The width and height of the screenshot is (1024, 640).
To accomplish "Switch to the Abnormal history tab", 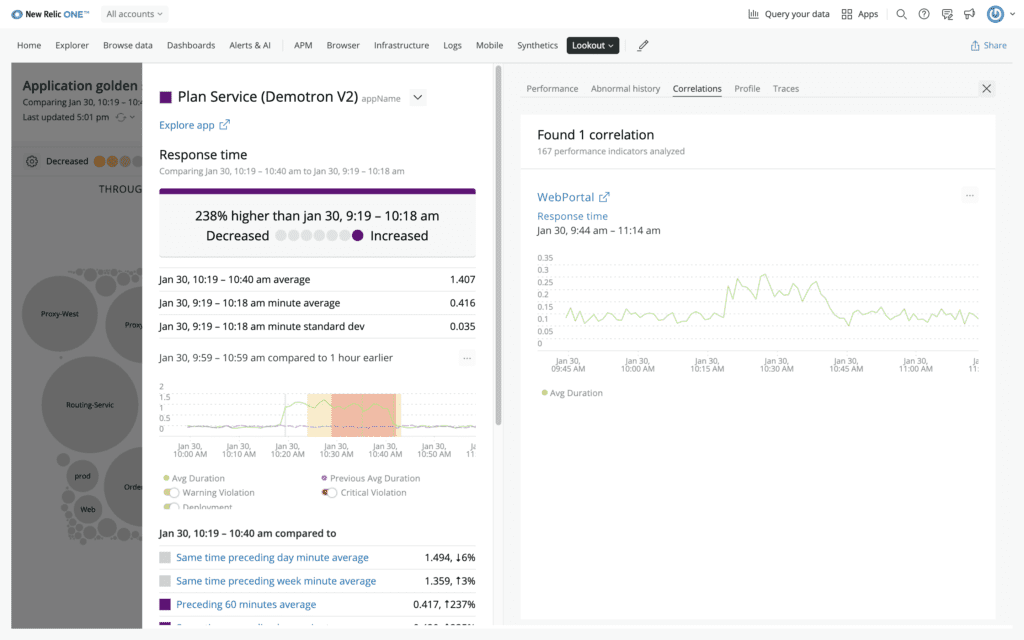I will [x=625, y=88].
